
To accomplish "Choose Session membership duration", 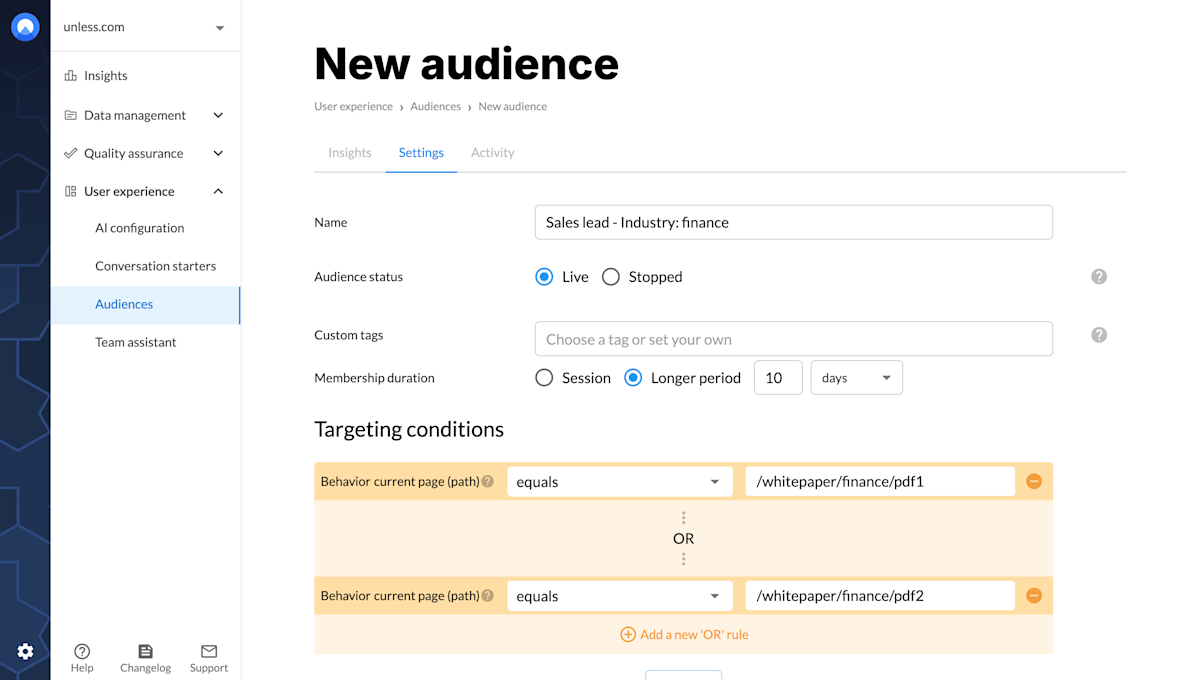I will (x=544, y=378).
